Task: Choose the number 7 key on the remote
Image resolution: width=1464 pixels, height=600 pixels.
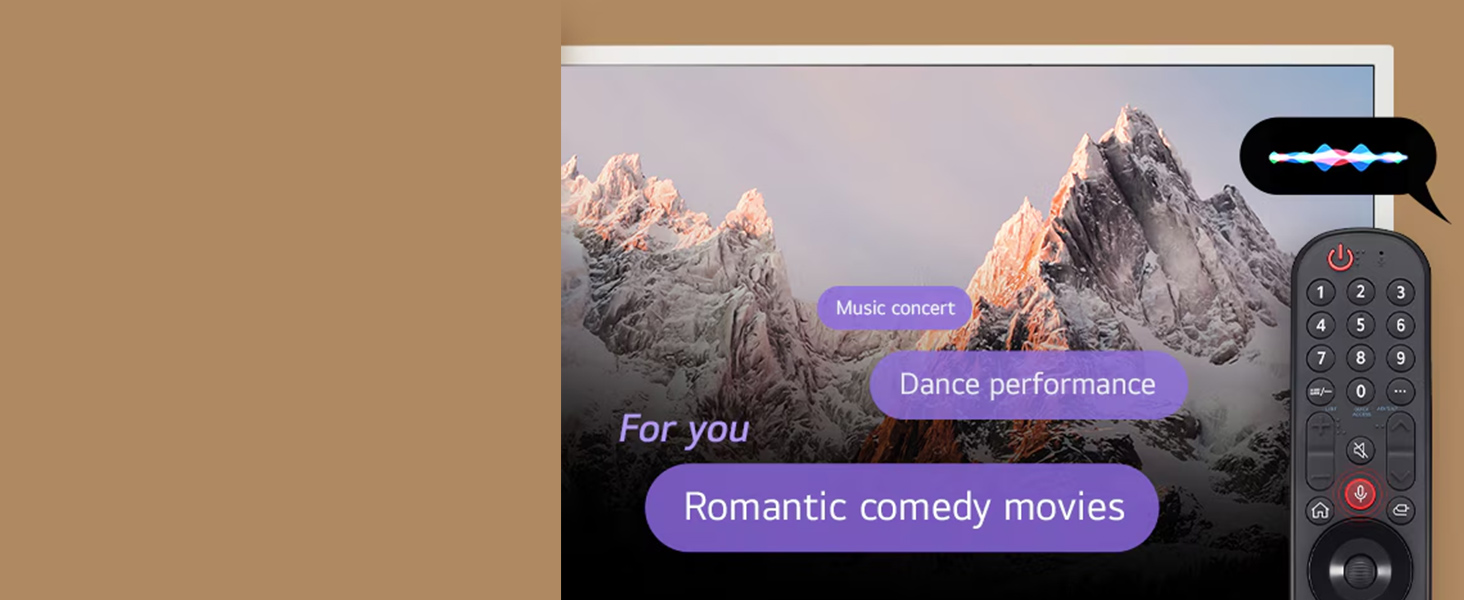Action: tap(1321, 358)
